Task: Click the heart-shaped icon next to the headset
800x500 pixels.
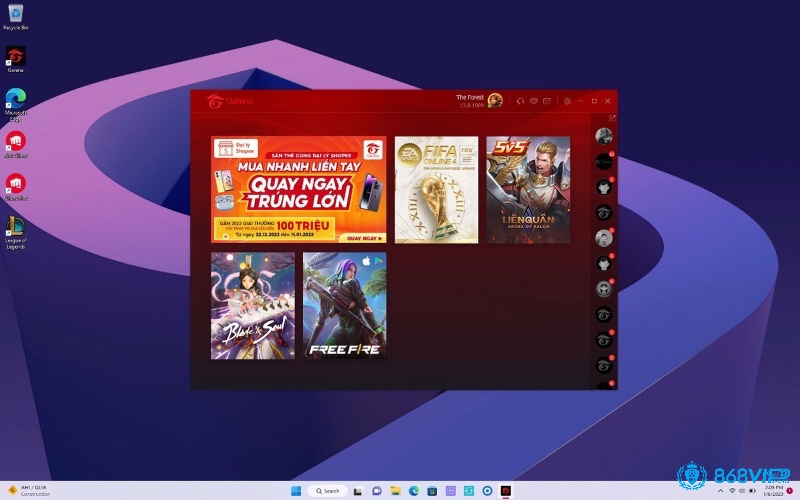Action: click(534, 101)
